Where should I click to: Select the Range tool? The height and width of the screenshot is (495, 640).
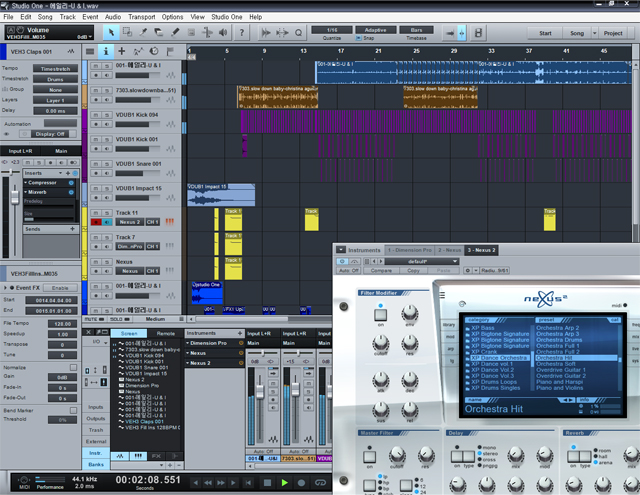tap(127, 32)
